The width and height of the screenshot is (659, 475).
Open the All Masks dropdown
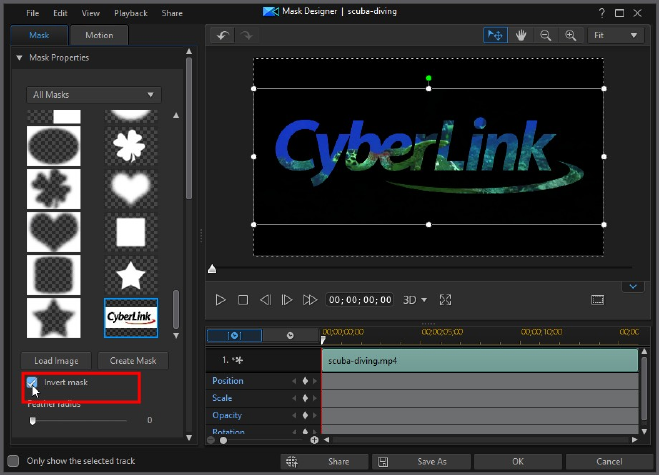94,95
